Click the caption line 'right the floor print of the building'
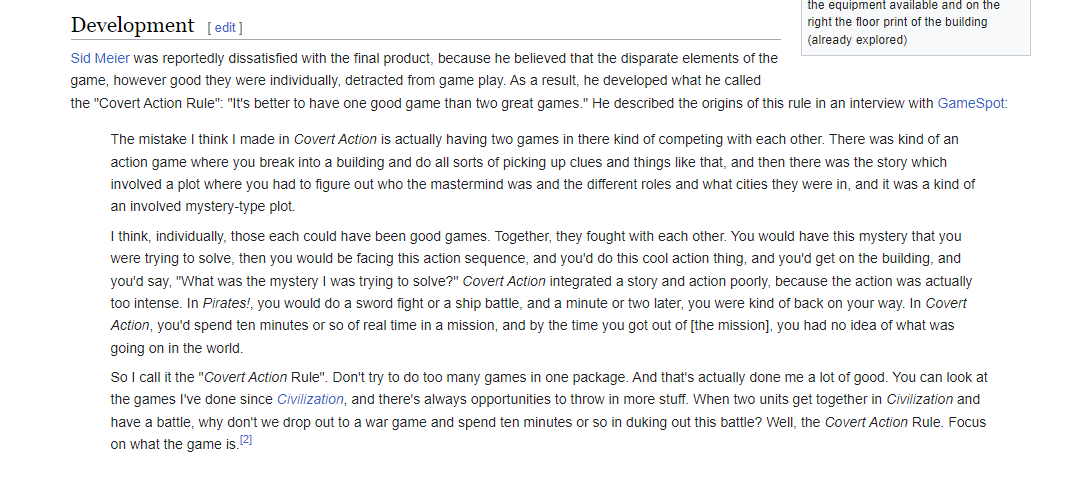The width and height of the screenshot is (1066, 479). (897, 22)
